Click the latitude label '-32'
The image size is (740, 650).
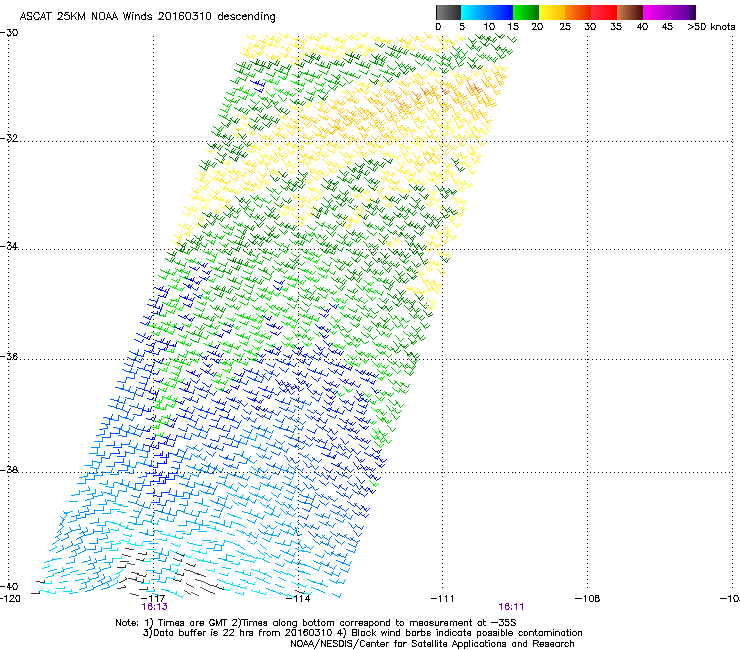[9, 138]
